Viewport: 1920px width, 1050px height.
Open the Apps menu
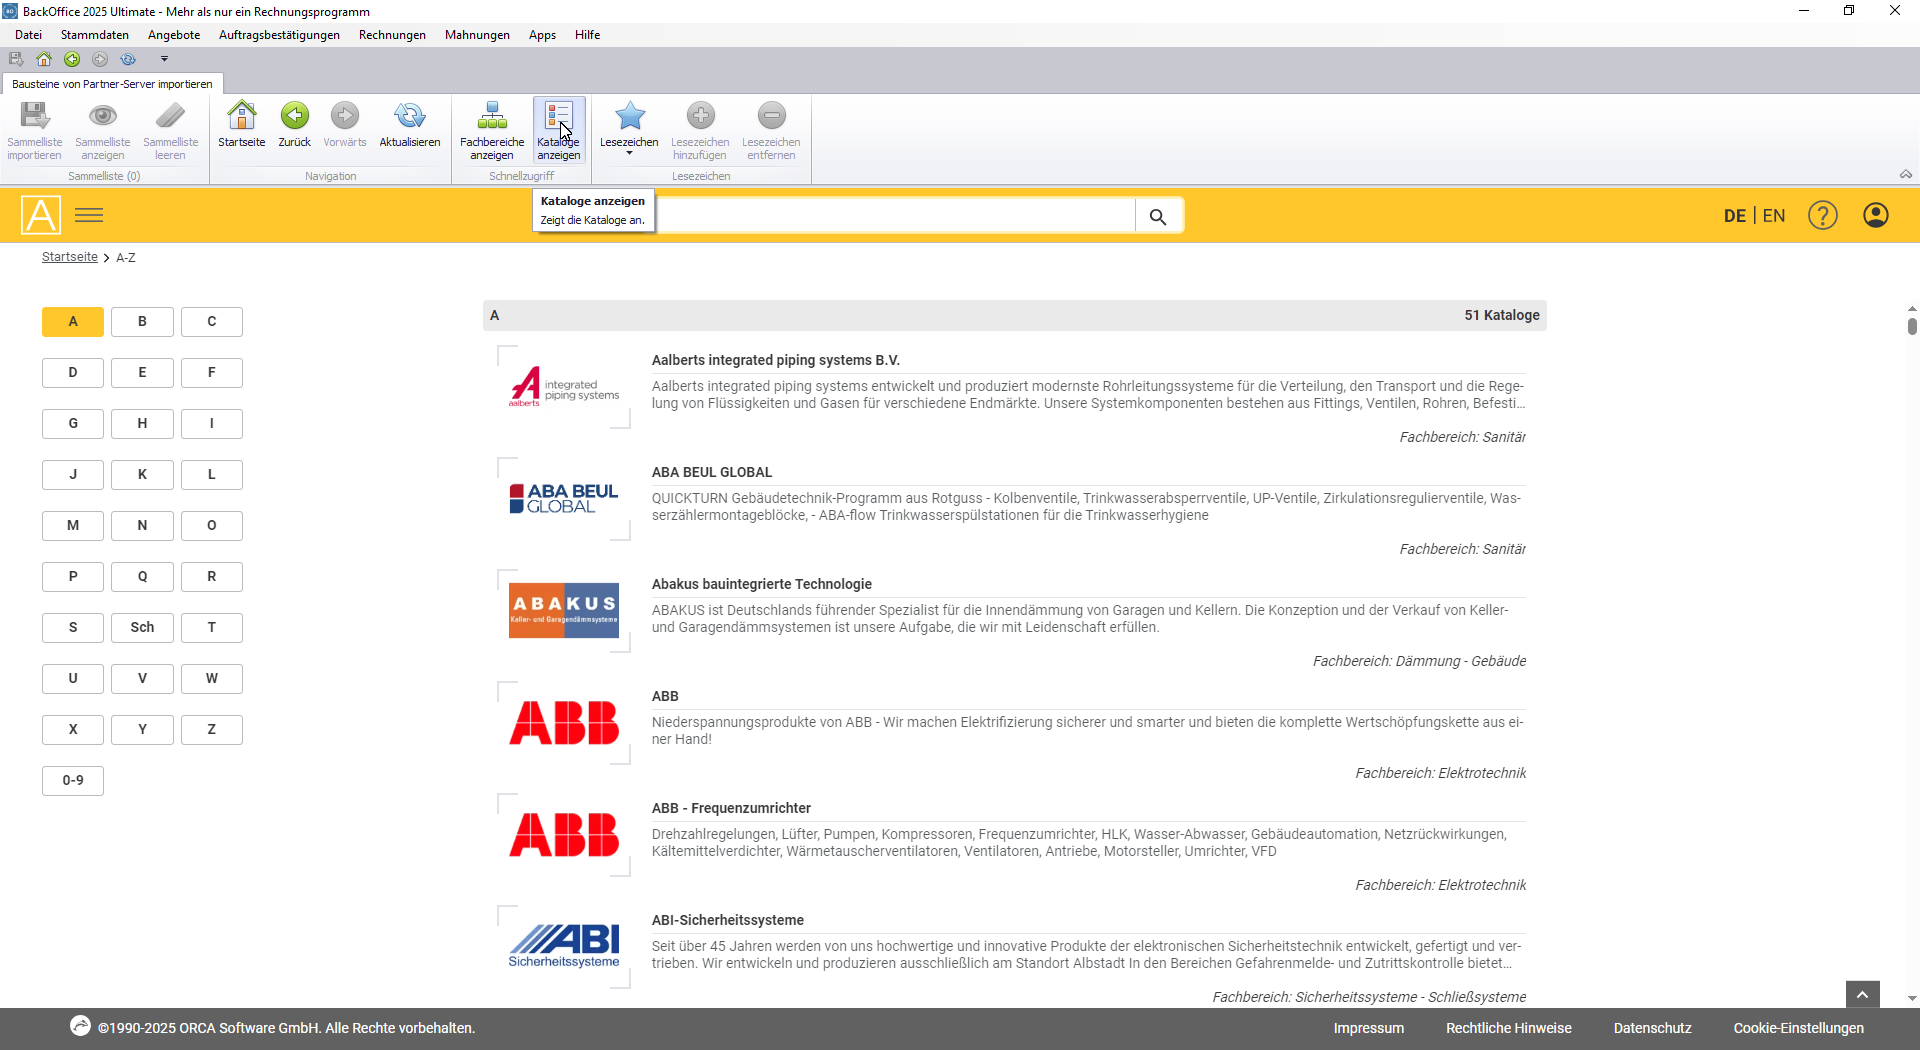(542, 35)
